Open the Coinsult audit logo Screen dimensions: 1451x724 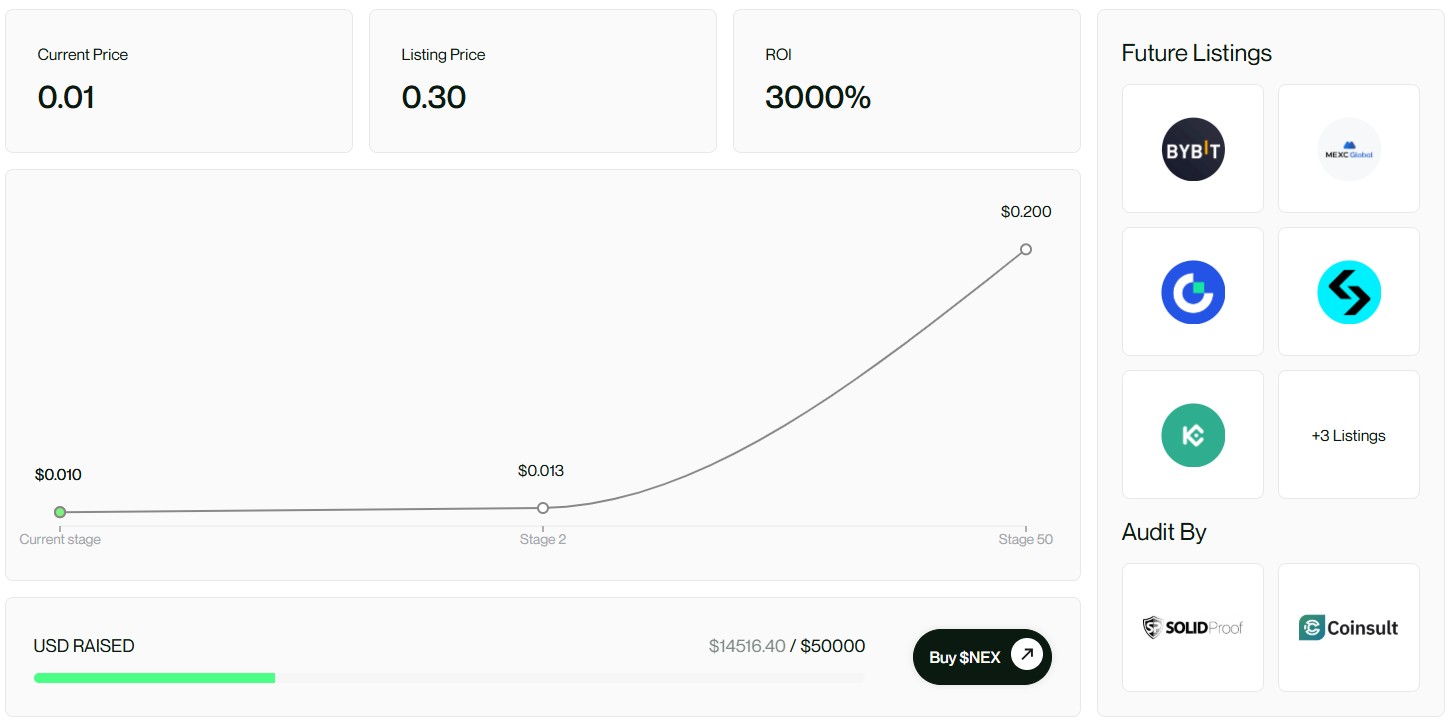[x=1349, y=627]
